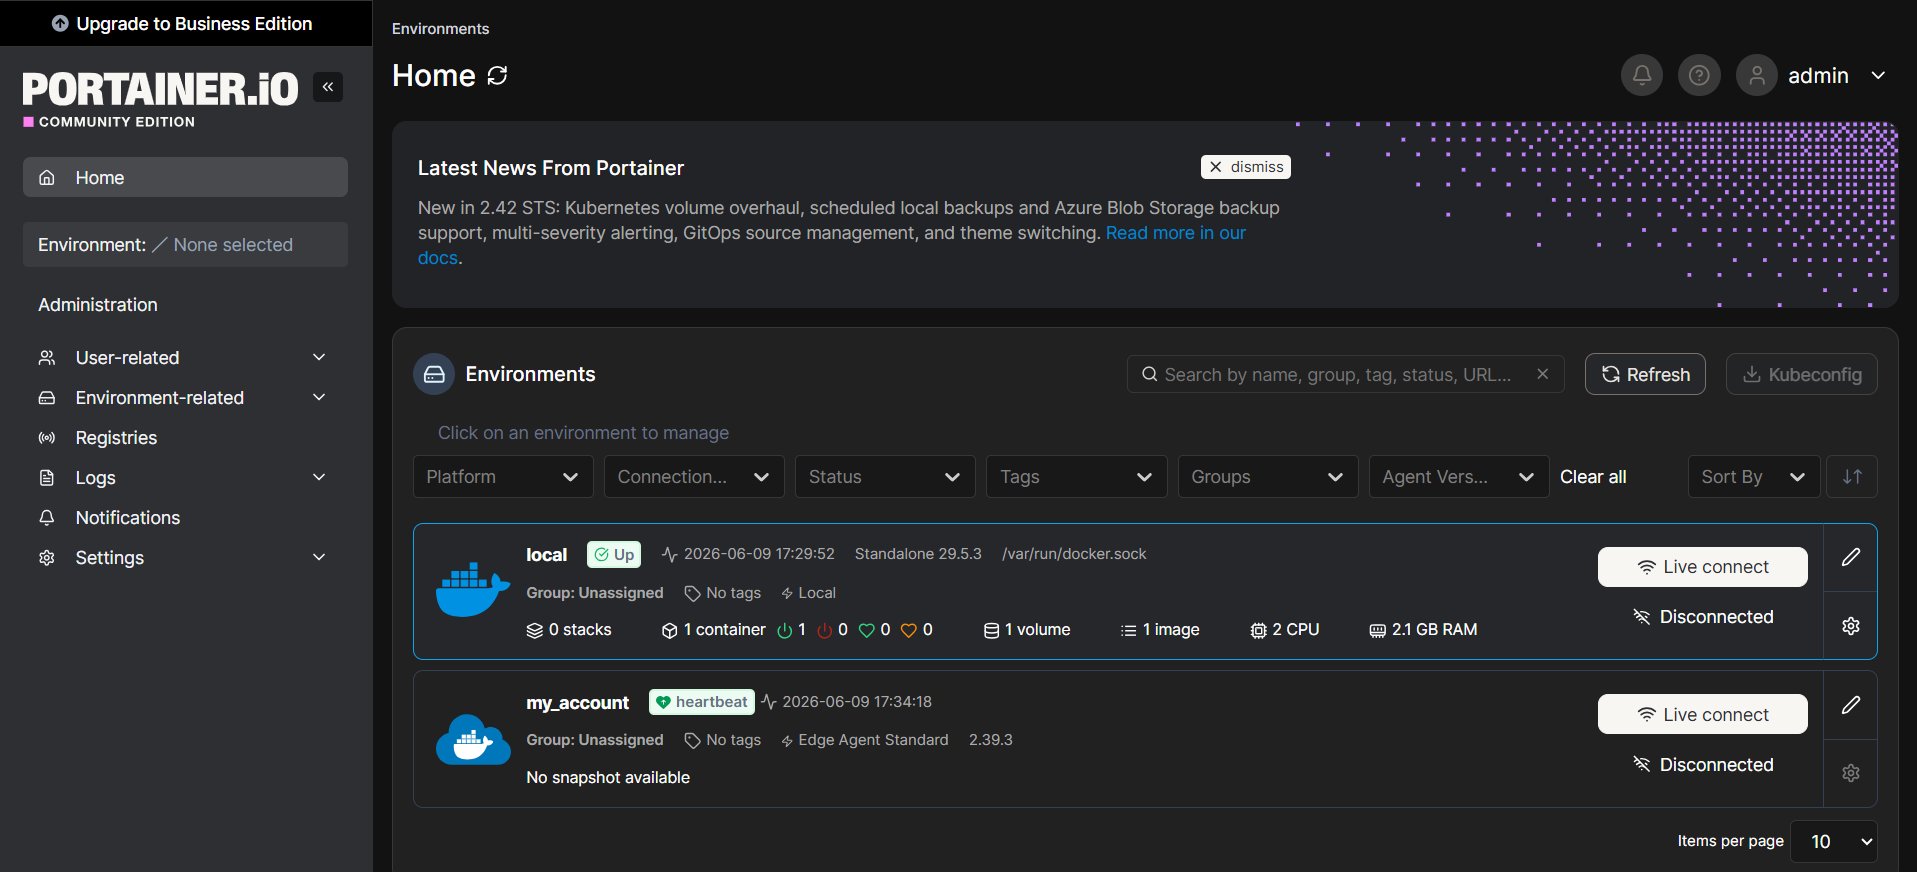Click the Environment-related drive icon in sidebar

tap(47, 398)
